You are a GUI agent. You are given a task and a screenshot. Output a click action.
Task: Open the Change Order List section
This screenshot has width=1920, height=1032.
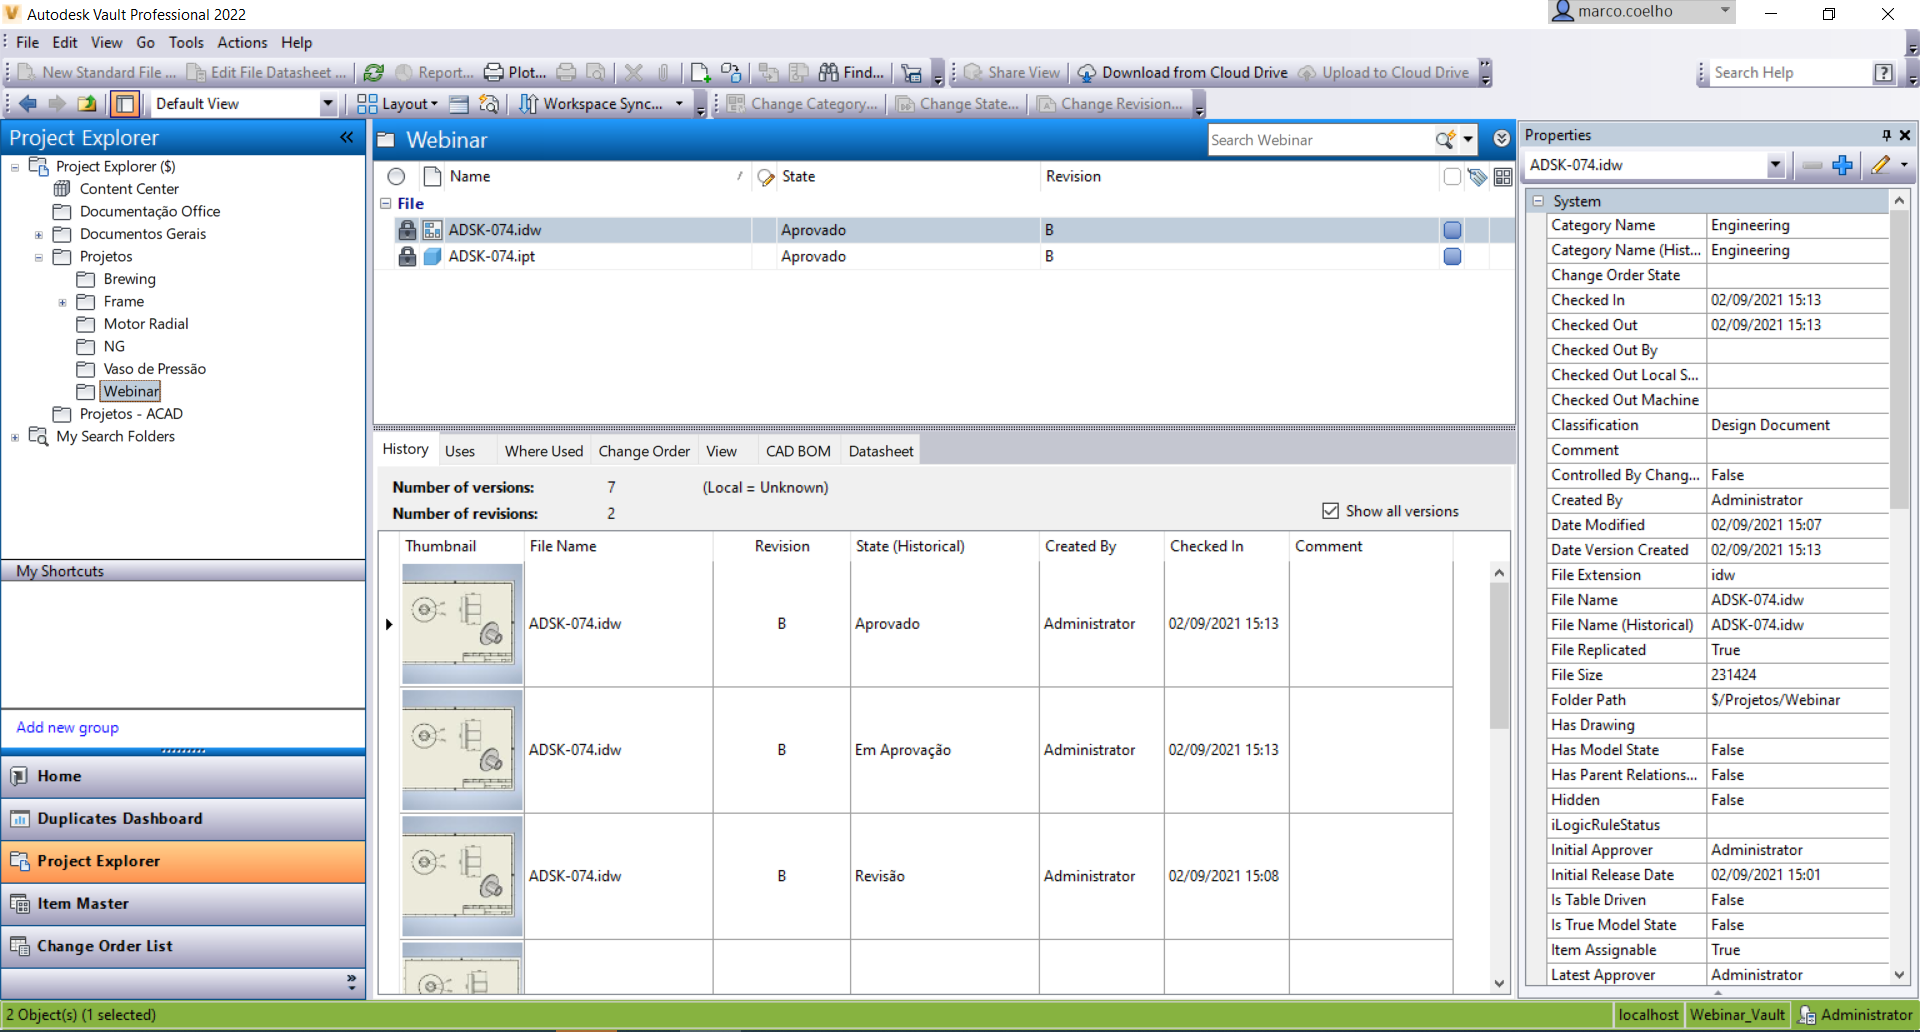(183, 946)
